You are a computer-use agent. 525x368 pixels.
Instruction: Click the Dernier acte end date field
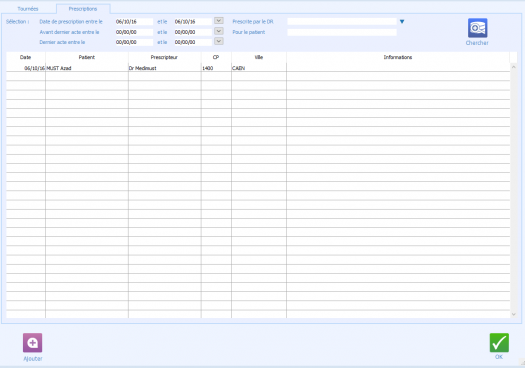point(193,42)
